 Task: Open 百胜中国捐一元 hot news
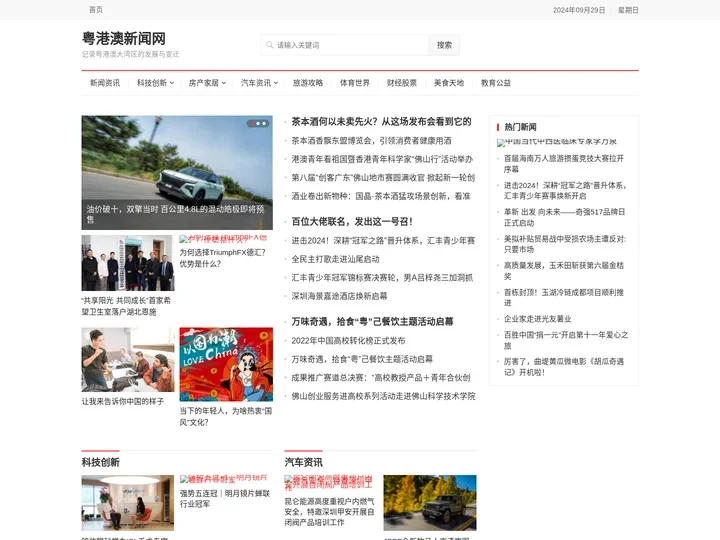(566, 340)
